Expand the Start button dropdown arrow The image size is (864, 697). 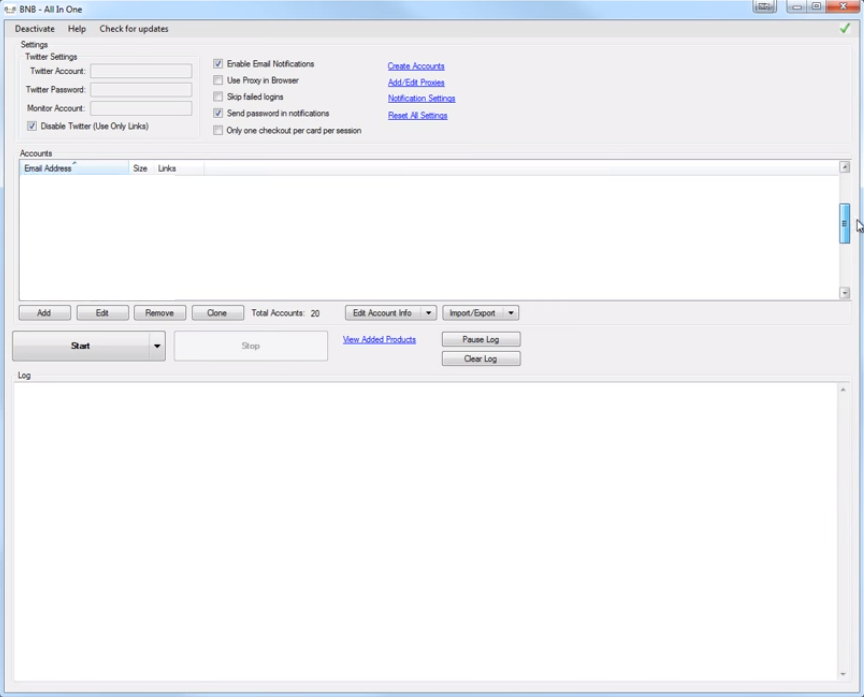coord(156,346)
